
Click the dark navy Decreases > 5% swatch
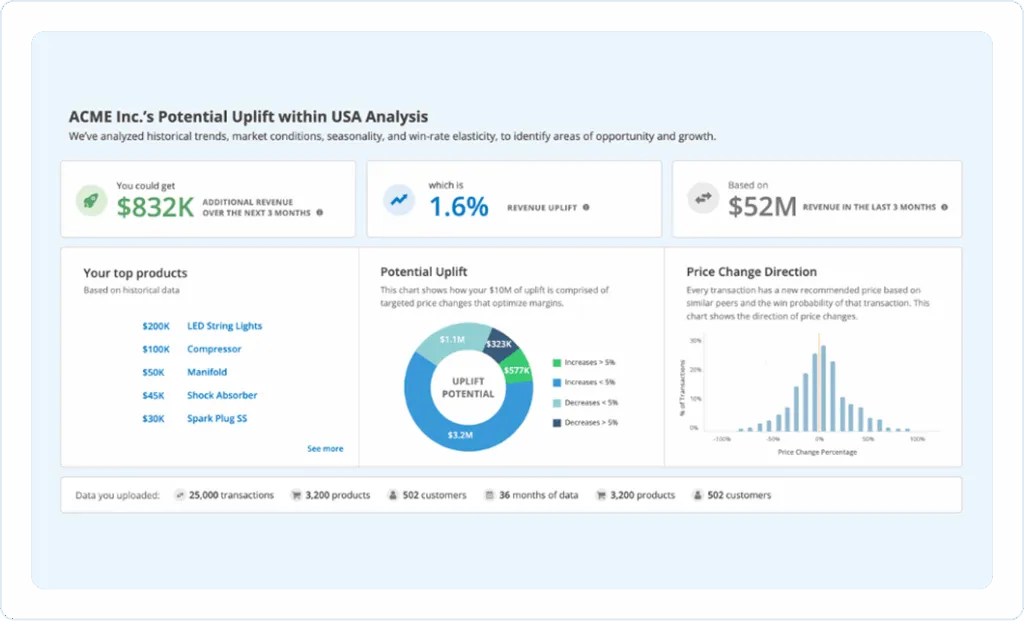point(557,423)
